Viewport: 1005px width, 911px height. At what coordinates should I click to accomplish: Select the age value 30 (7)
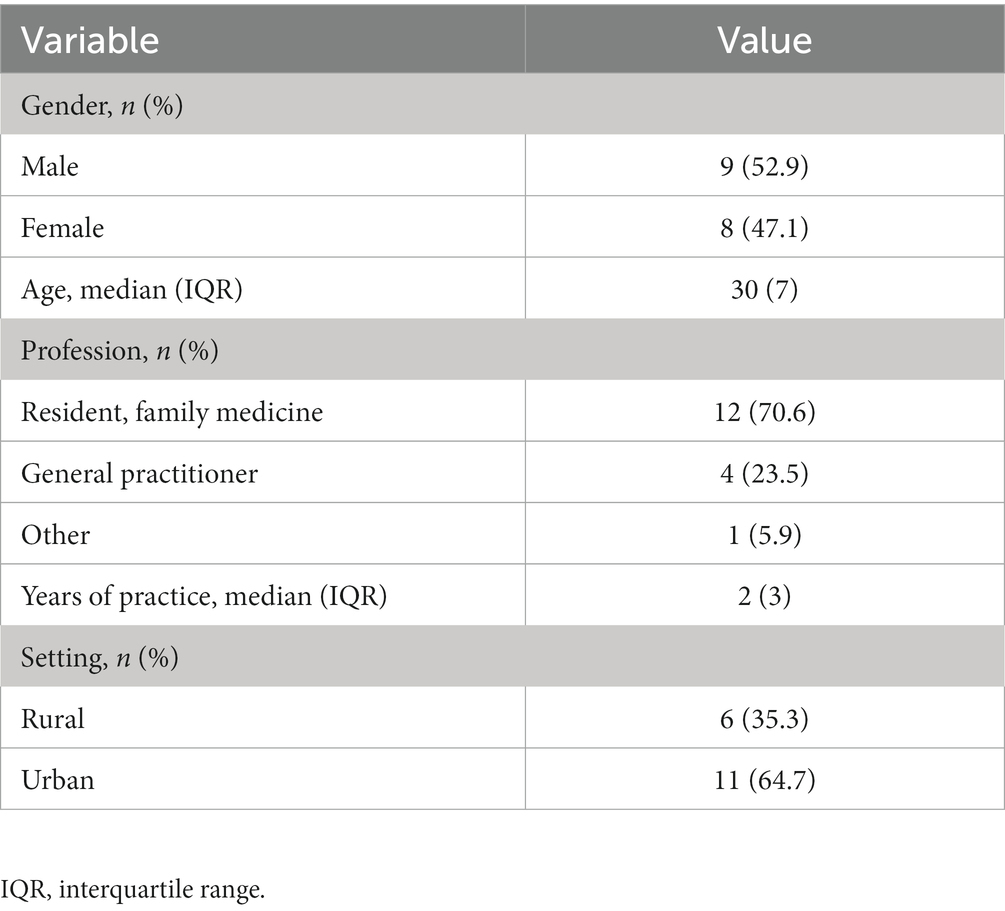(x=764, y=289)
